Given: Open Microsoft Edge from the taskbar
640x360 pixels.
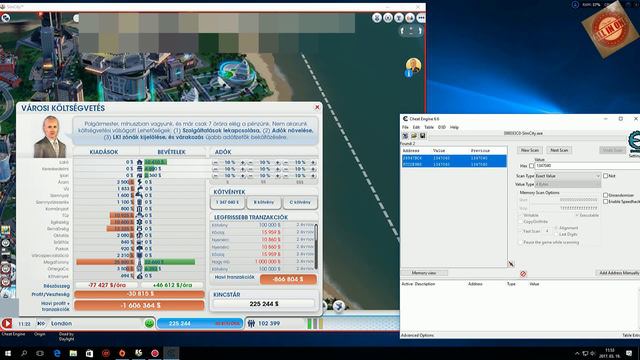Looking at the screenshot, I should (x=57, y=353).
